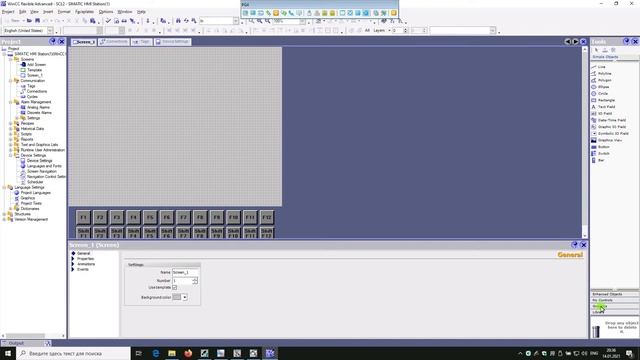Select the Graphic IO Field object
Viewport: 640px width, 360px height.
pyautogui.click(x=611, y=127)
